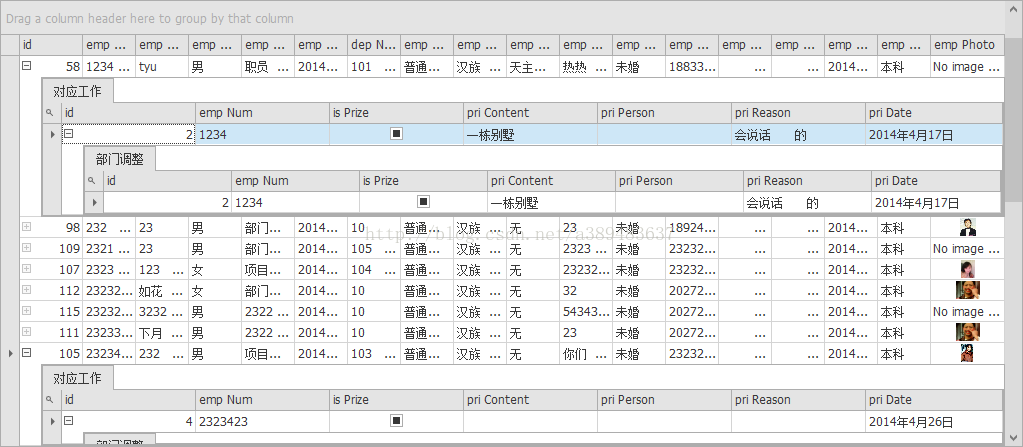Click row indicator arrow beside detail row 2323423
The height and width of the screenshot is (447, 1023).
52,422
